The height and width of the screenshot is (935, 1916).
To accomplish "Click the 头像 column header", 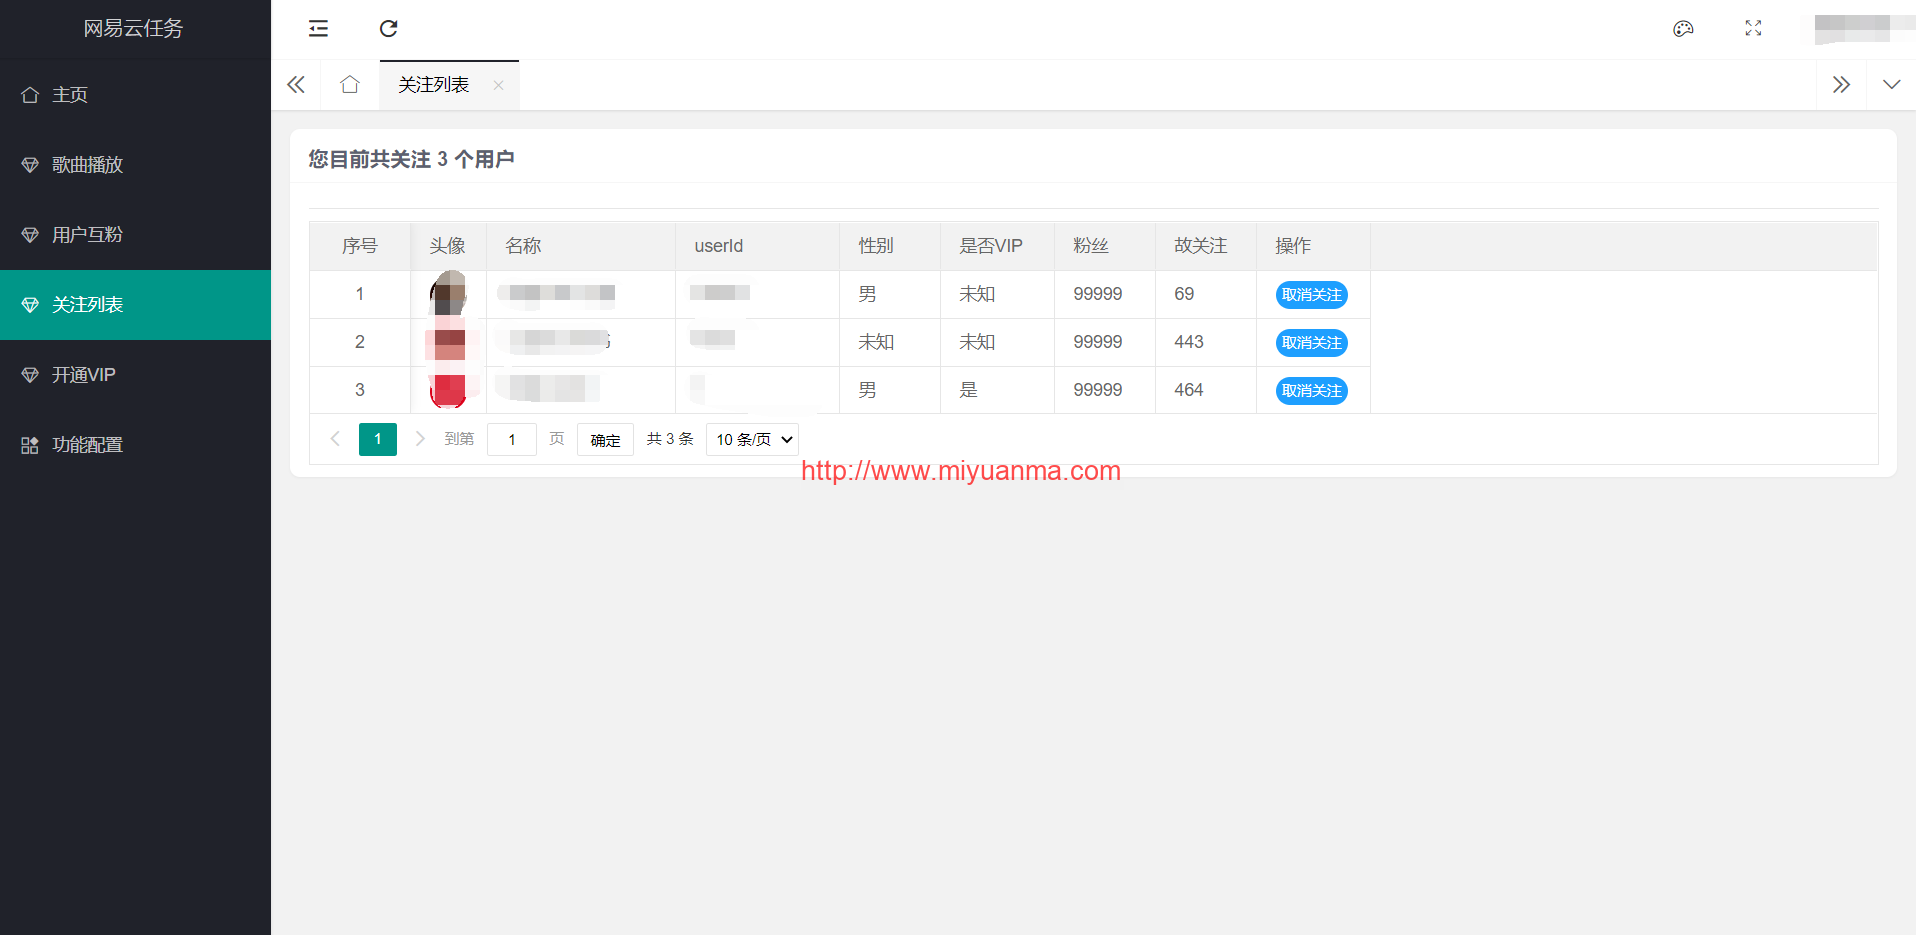I will pos(448,246).
